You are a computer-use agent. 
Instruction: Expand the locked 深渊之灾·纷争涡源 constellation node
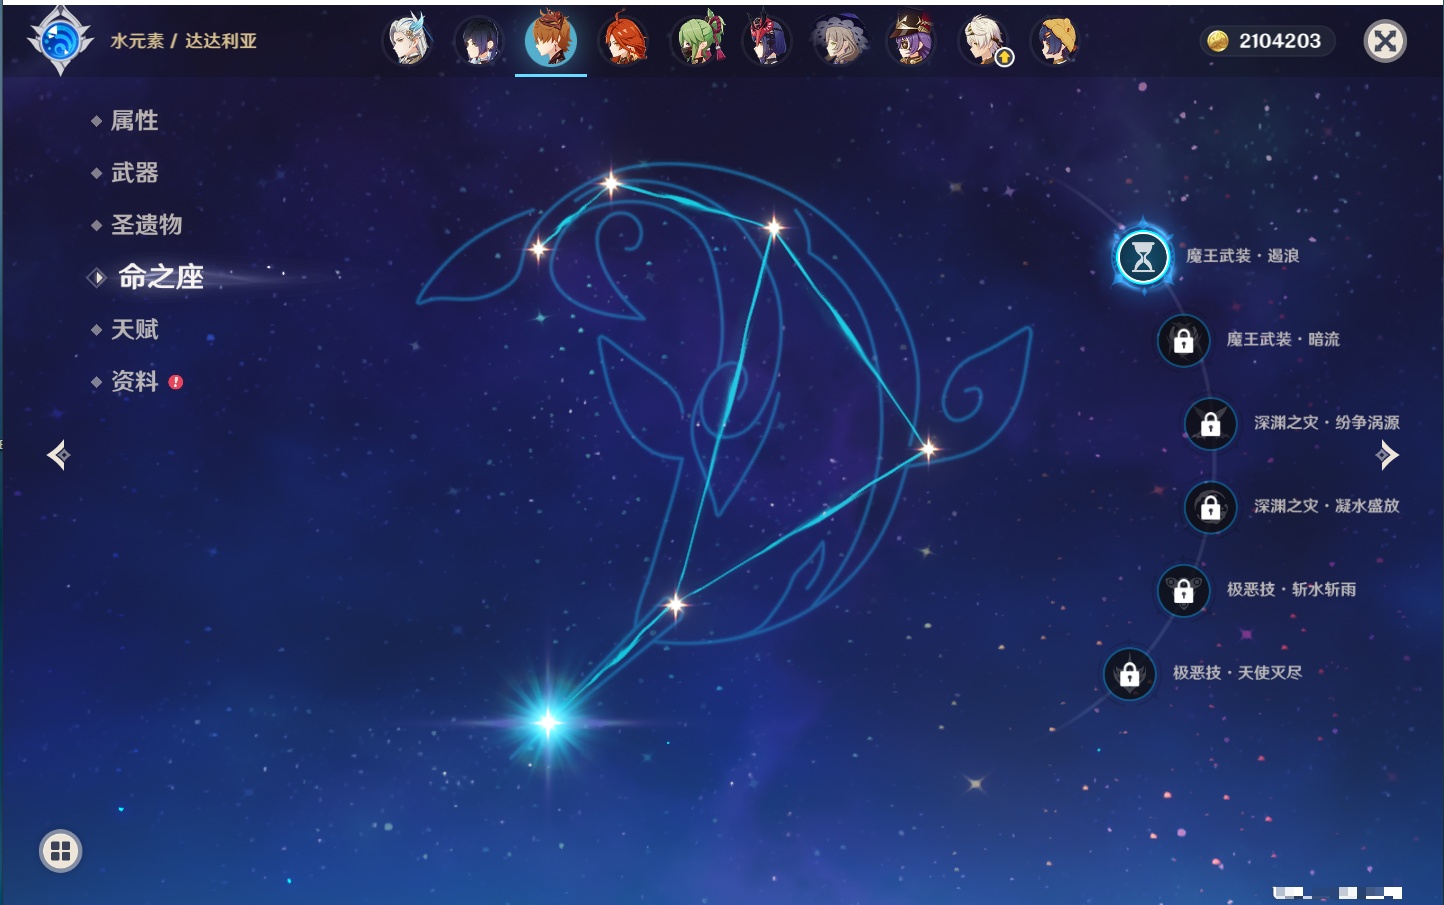click(1210, 423)
